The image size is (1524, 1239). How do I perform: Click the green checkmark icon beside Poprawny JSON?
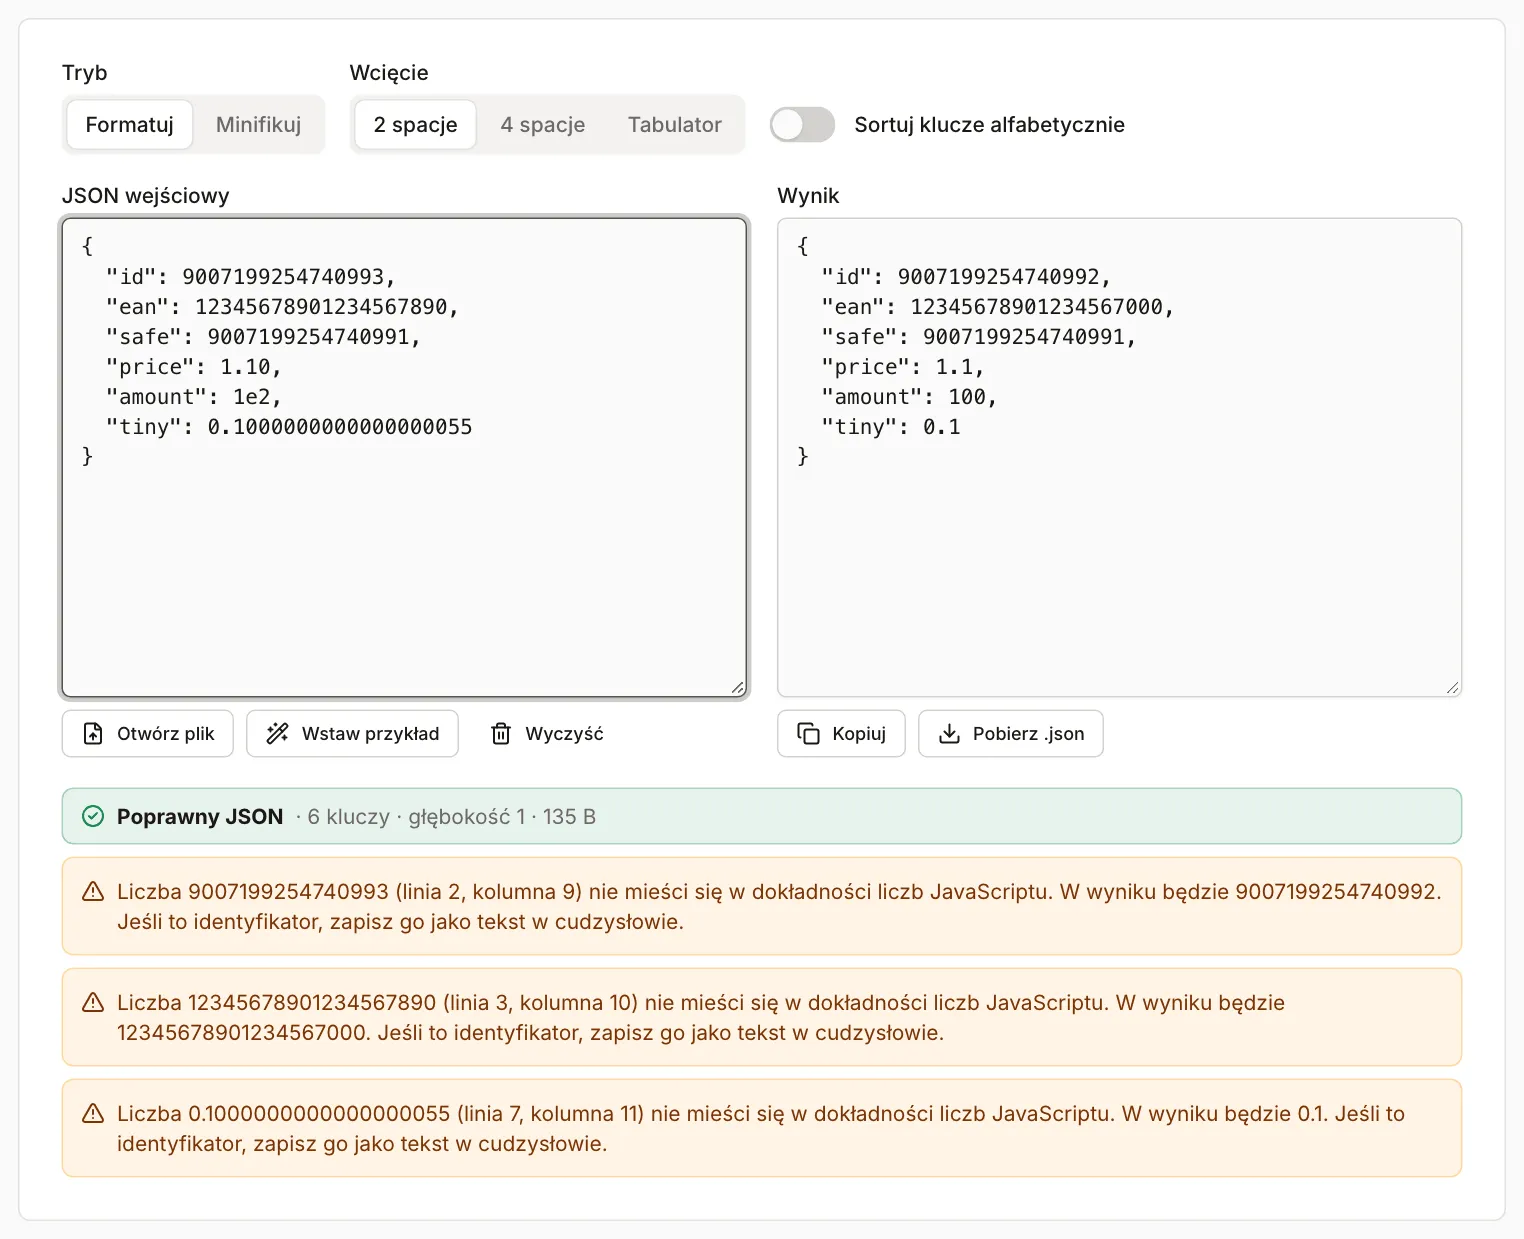pos(93,817)
